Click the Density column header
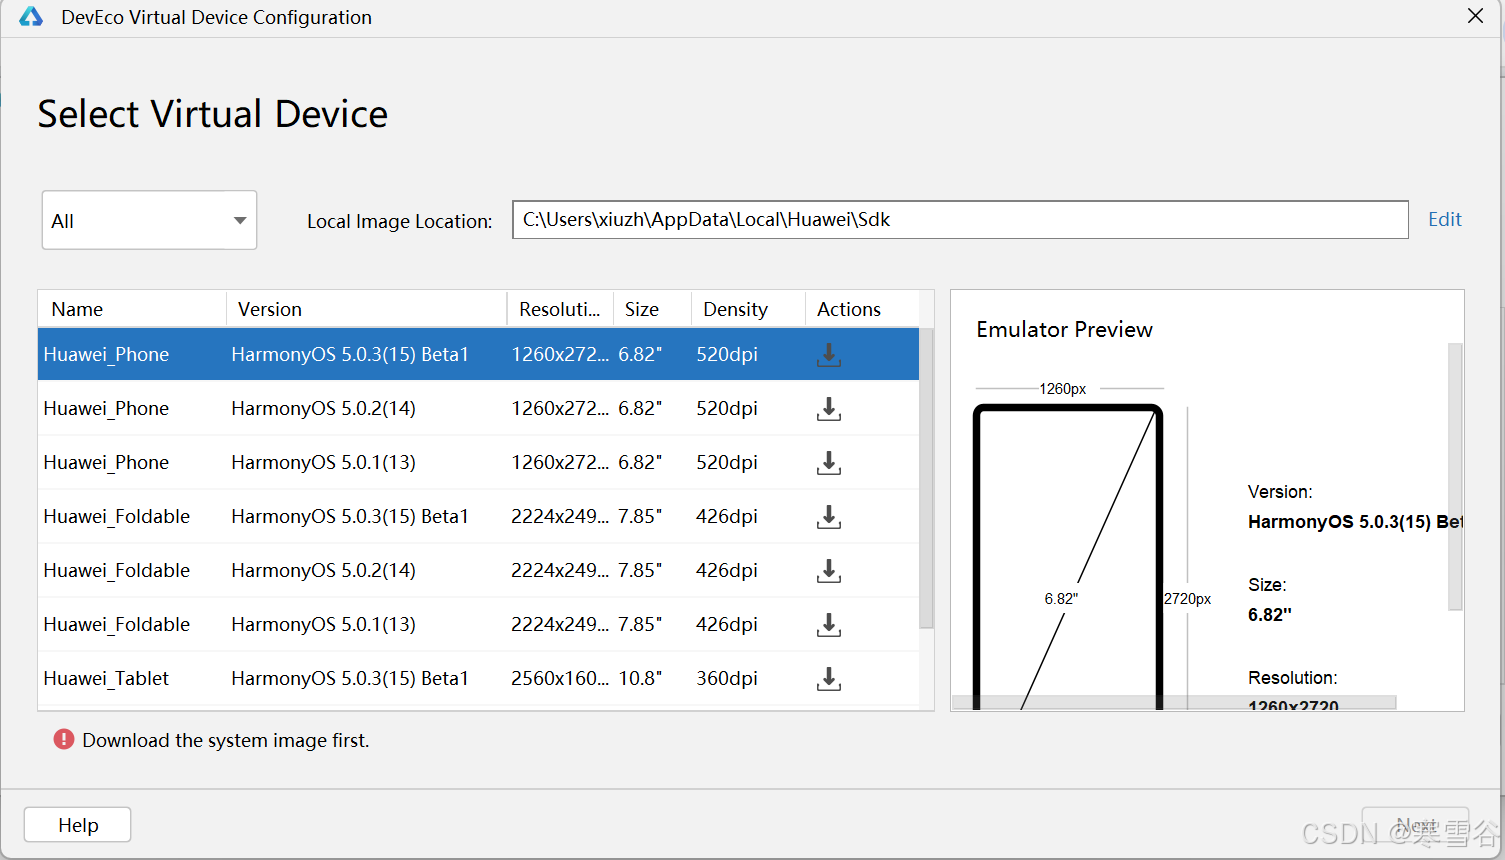This screenshot has height=860, width=1505. 748,309
